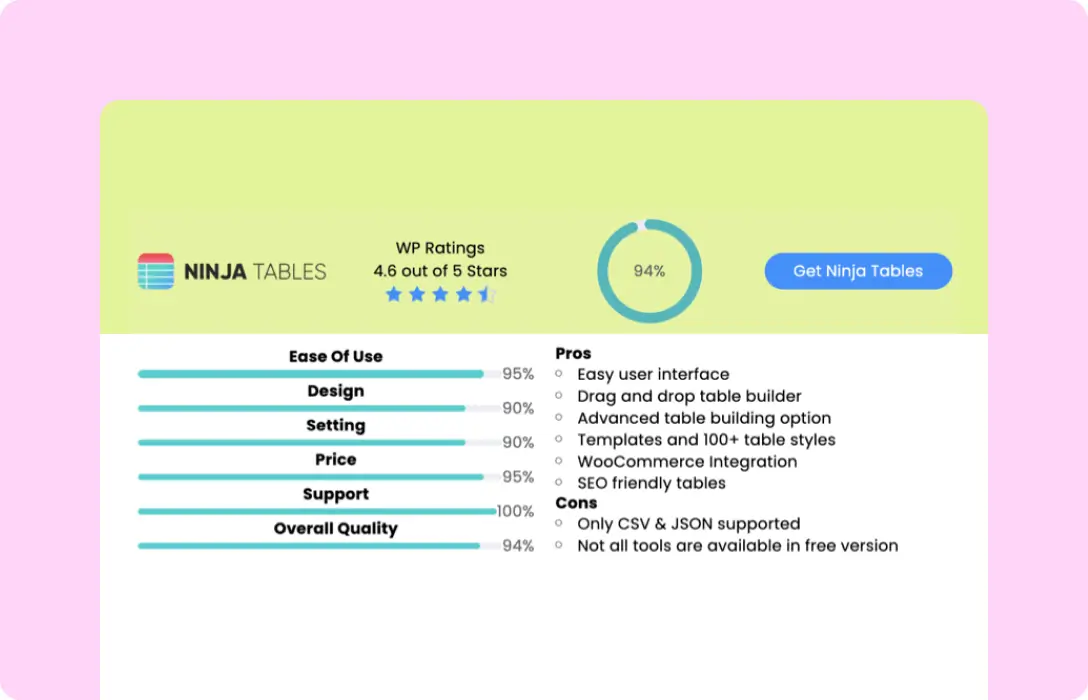Image resolution: width=1088 pixels, height=700 pixels.
Task: Select the WooCommerce Integration bullet
Action: click(x=687, y=462)
